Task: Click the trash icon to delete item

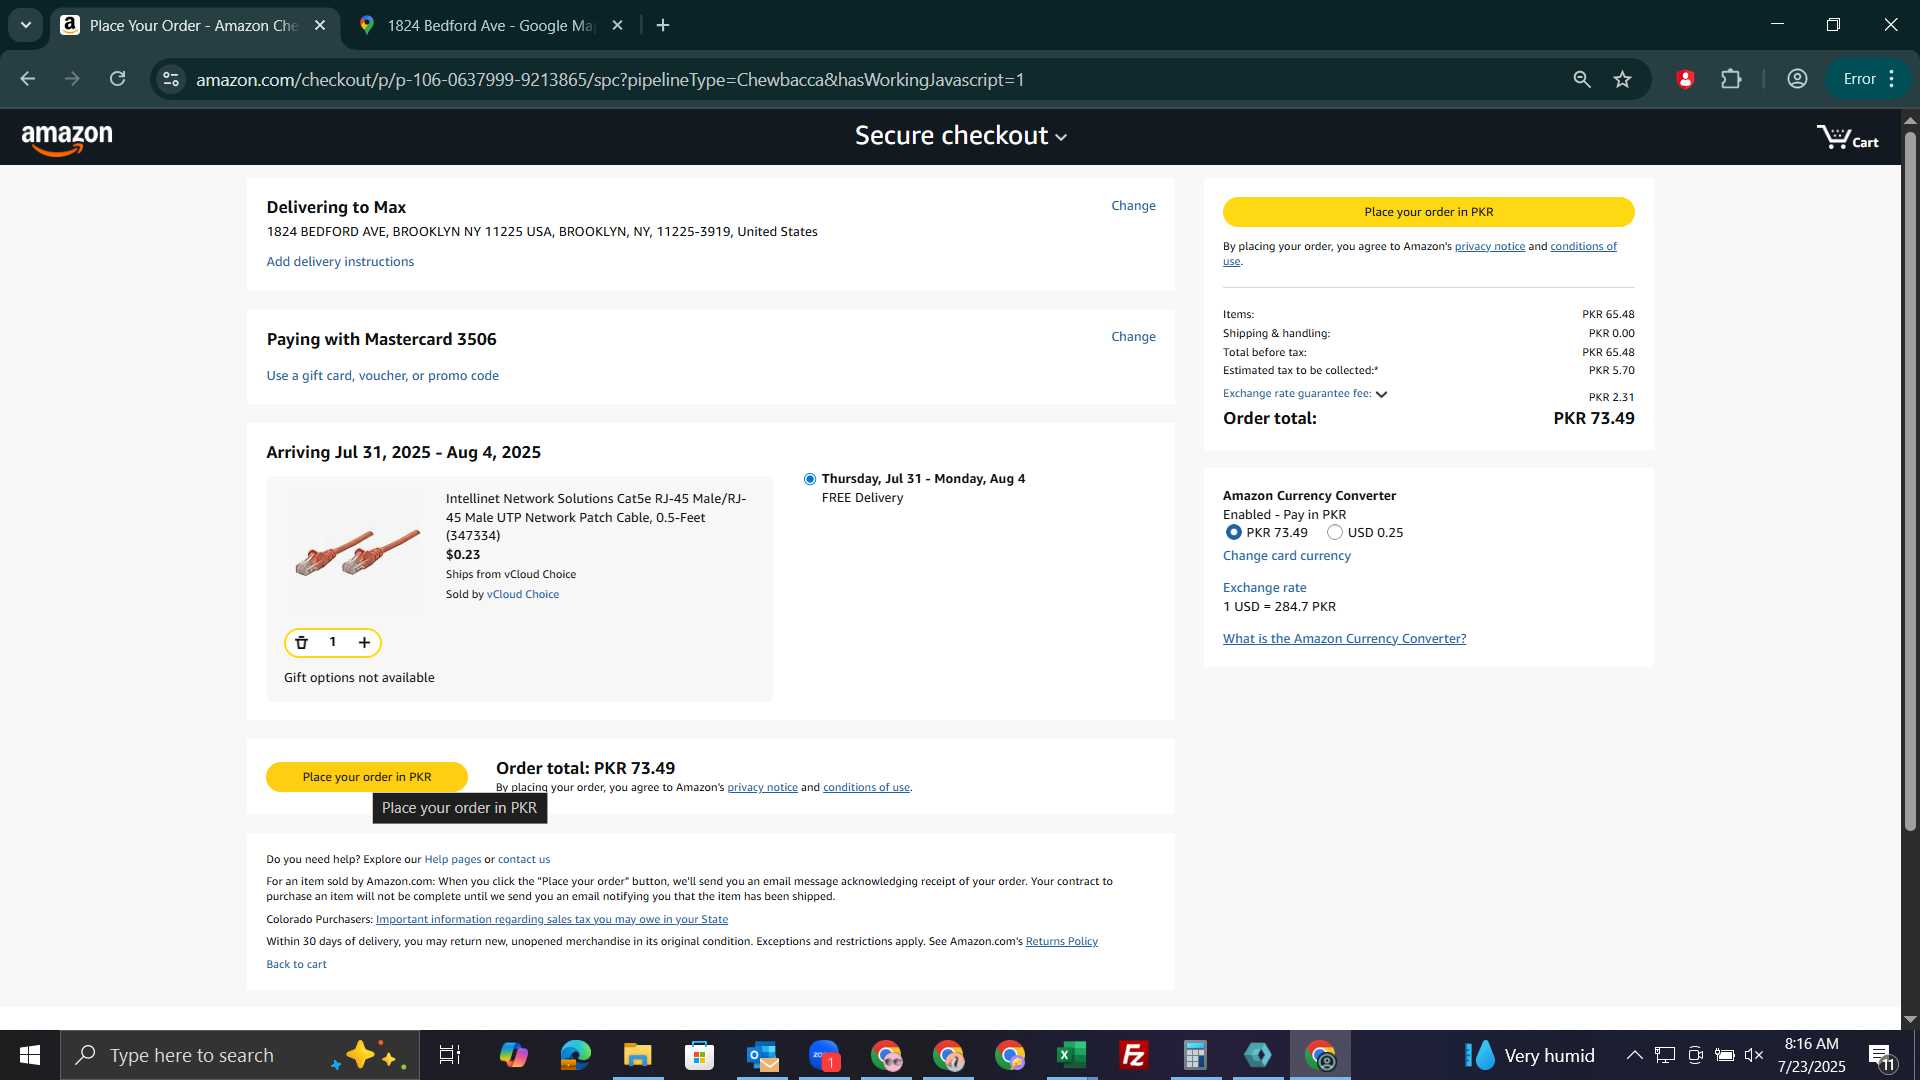Action: pyautogui.click(x=301, y=643)
